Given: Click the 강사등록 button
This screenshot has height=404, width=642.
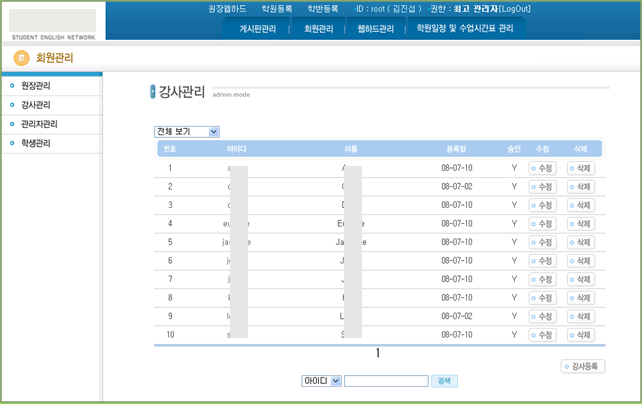Looking at the screenshot, I should pos(583,366).
